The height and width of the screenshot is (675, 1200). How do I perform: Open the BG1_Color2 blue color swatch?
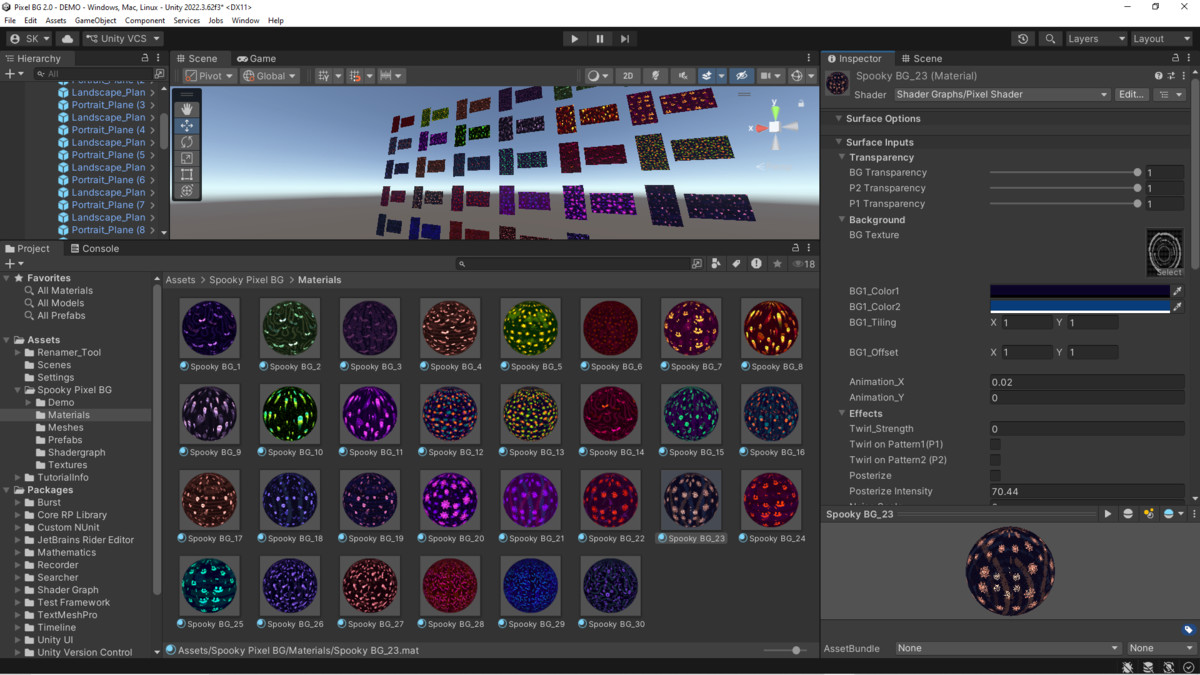pos(1079,307)
